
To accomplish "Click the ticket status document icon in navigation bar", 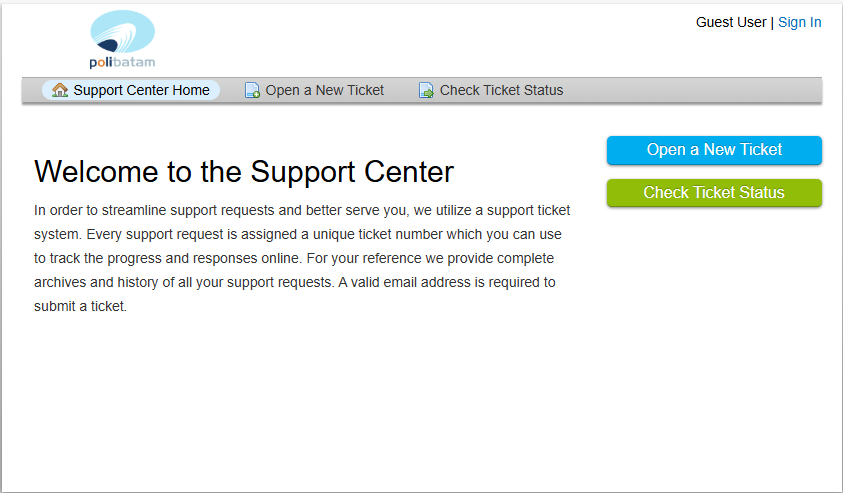I will 427,91.
